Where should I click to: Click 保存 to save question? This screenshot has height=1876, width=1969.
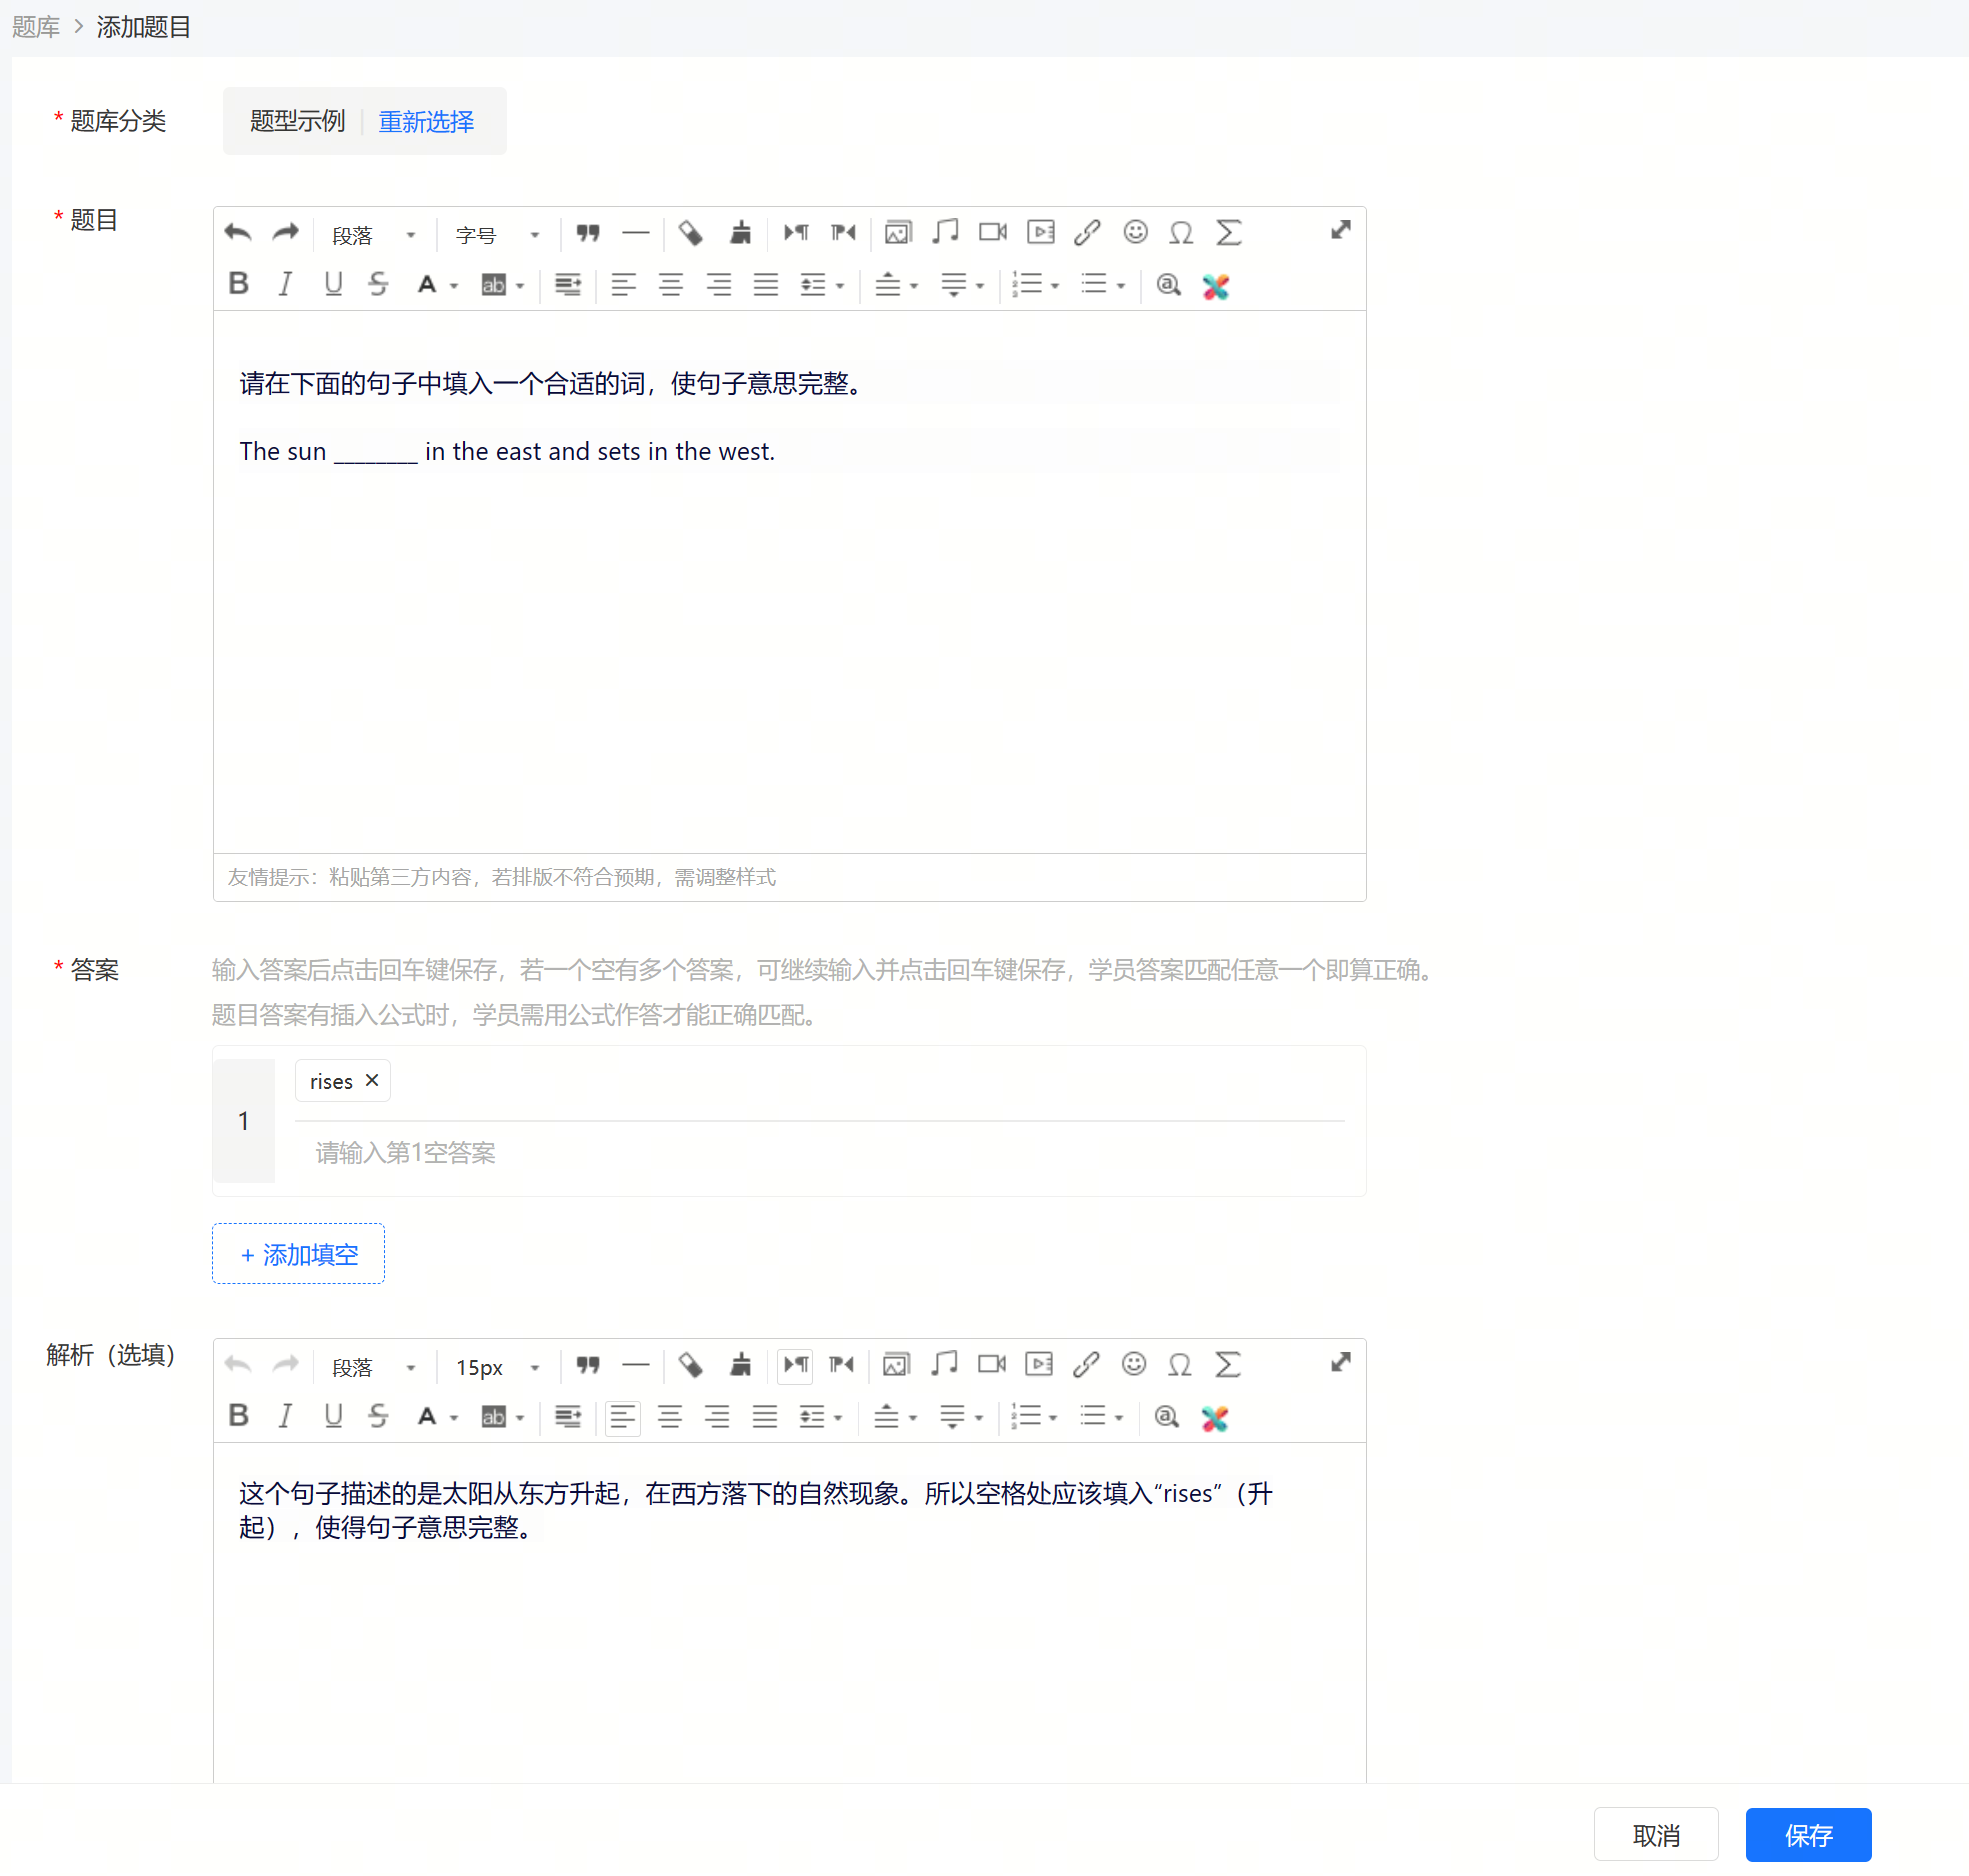[1808, 1835]
